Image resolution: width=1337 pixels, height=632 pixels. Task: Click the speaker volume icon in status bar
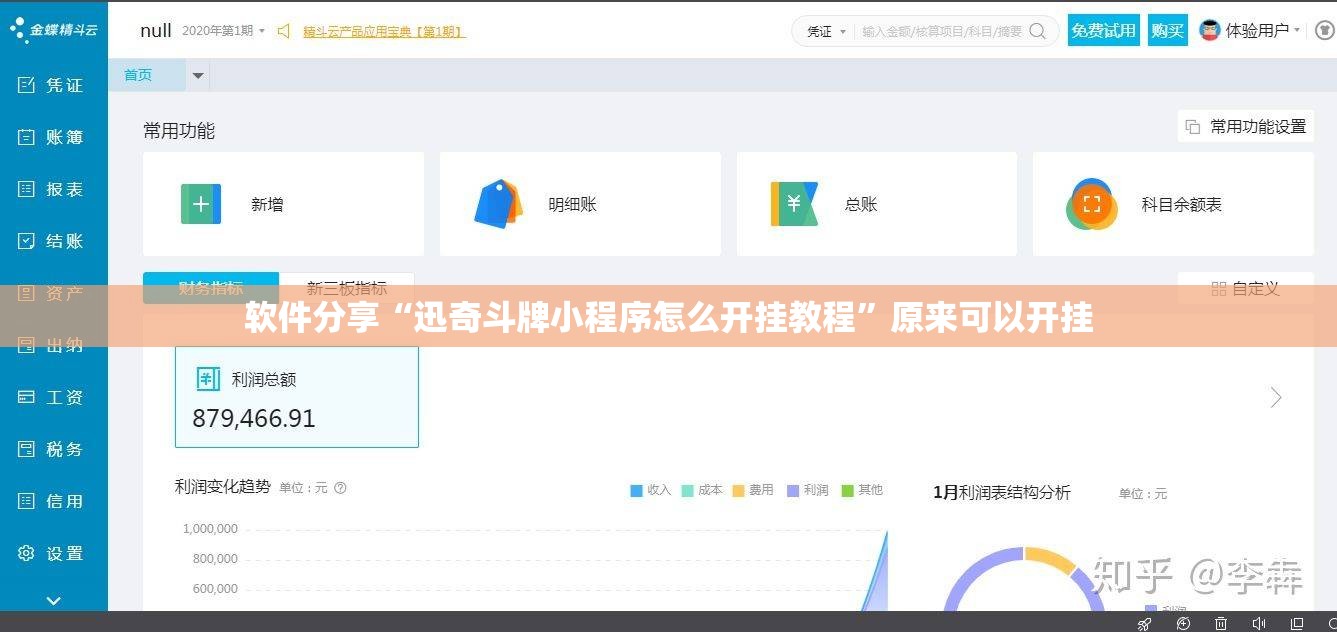pyautogui.click(x=1258, y=623)
